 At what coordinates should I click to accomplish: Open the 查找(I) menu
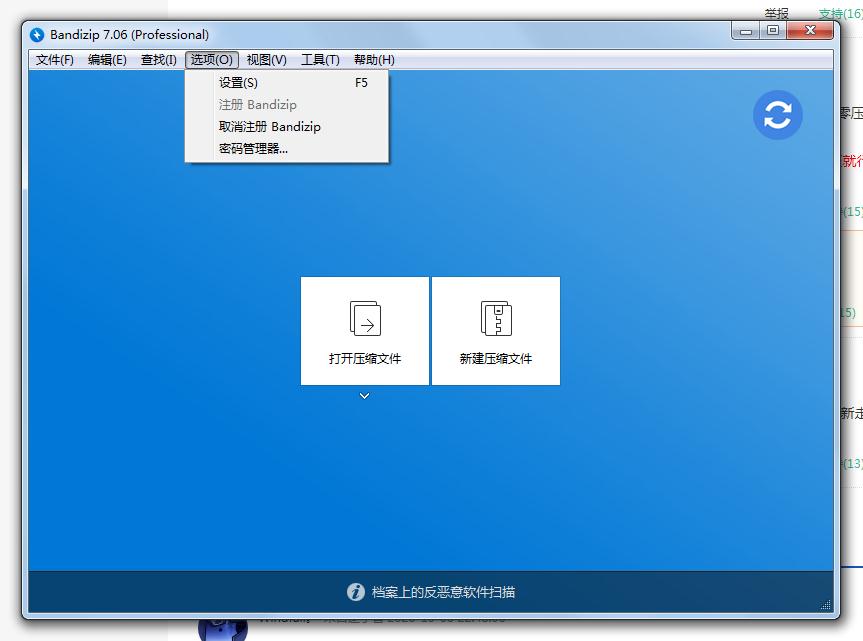coord(158,59)
